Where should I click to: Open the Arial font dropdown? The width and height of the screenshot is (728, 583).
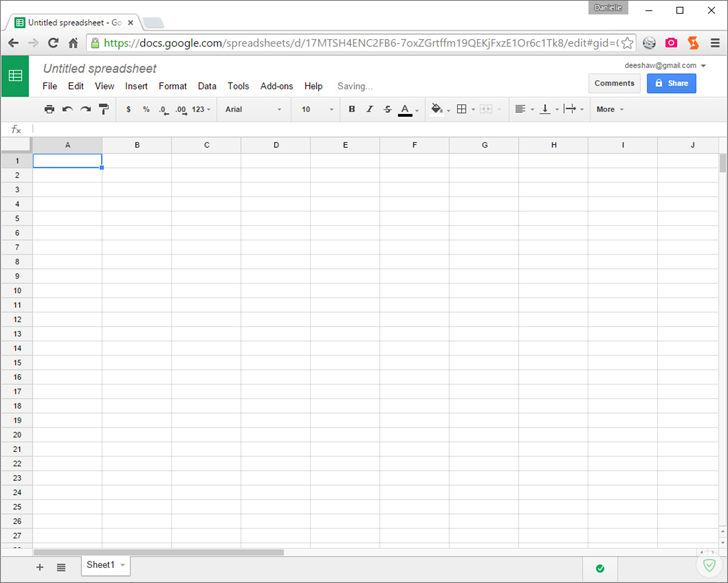pos(253,109)
